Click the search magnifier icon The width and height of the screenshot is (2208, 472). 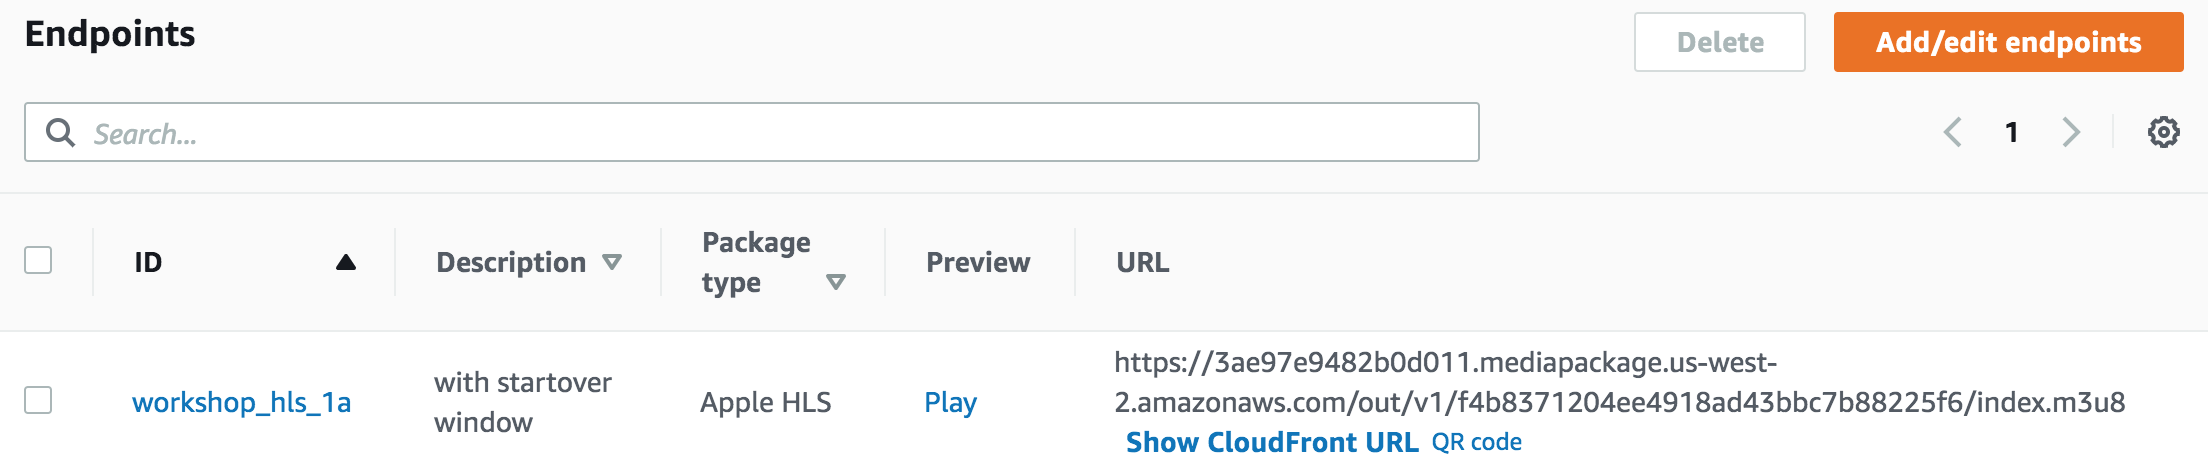(x=61, y=133)
